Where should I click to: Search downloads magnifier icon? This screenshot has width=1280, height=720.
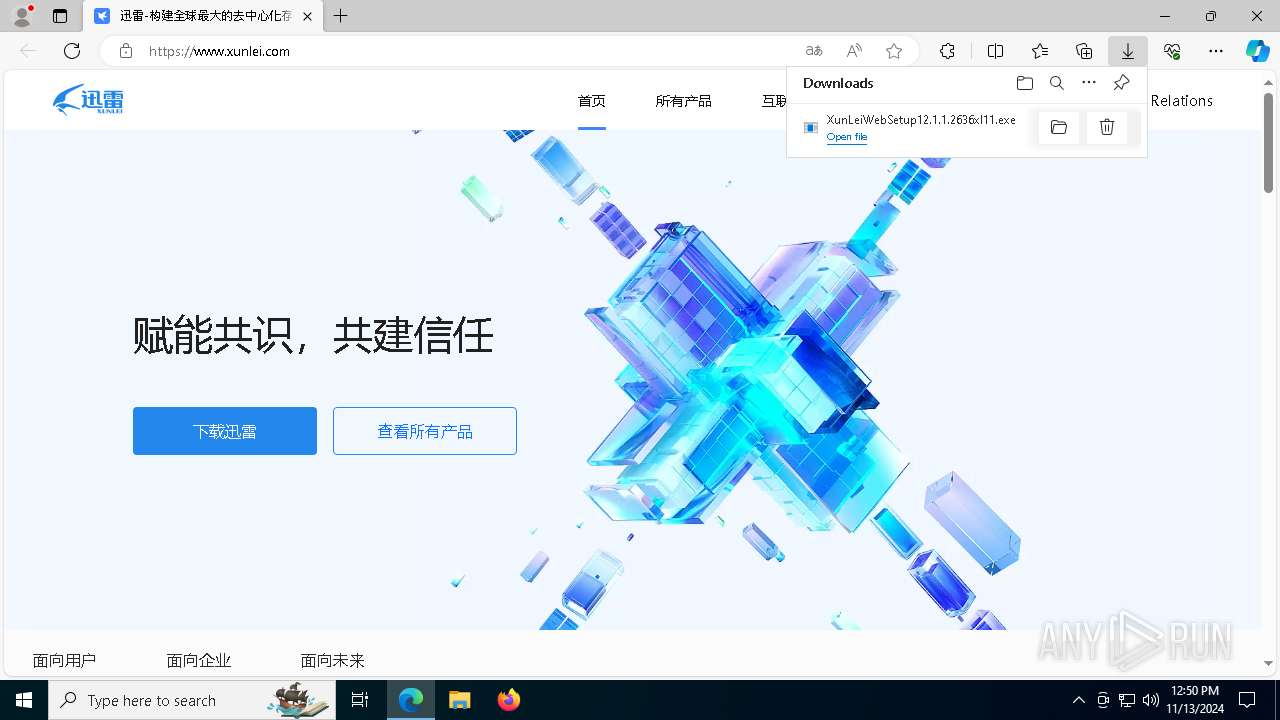click(1057, 83)
